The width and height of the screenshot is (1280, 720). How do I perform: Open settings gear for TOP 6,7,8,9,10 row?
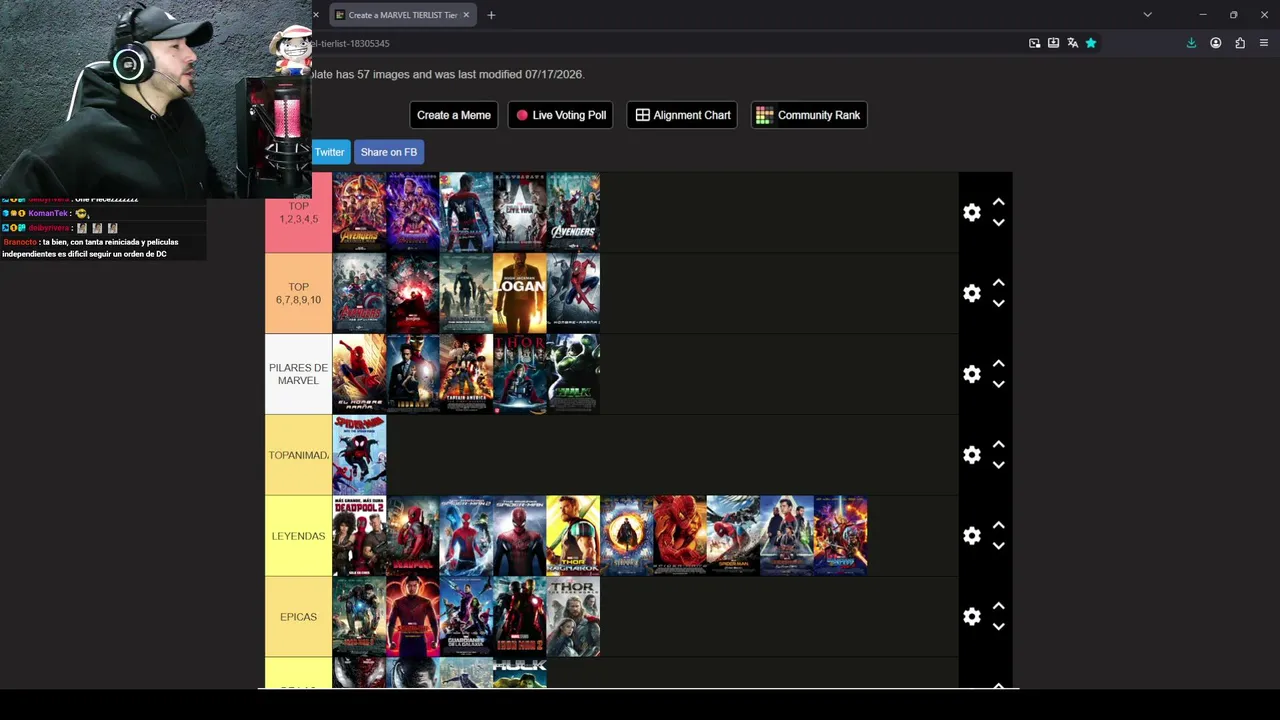(971, 293)
